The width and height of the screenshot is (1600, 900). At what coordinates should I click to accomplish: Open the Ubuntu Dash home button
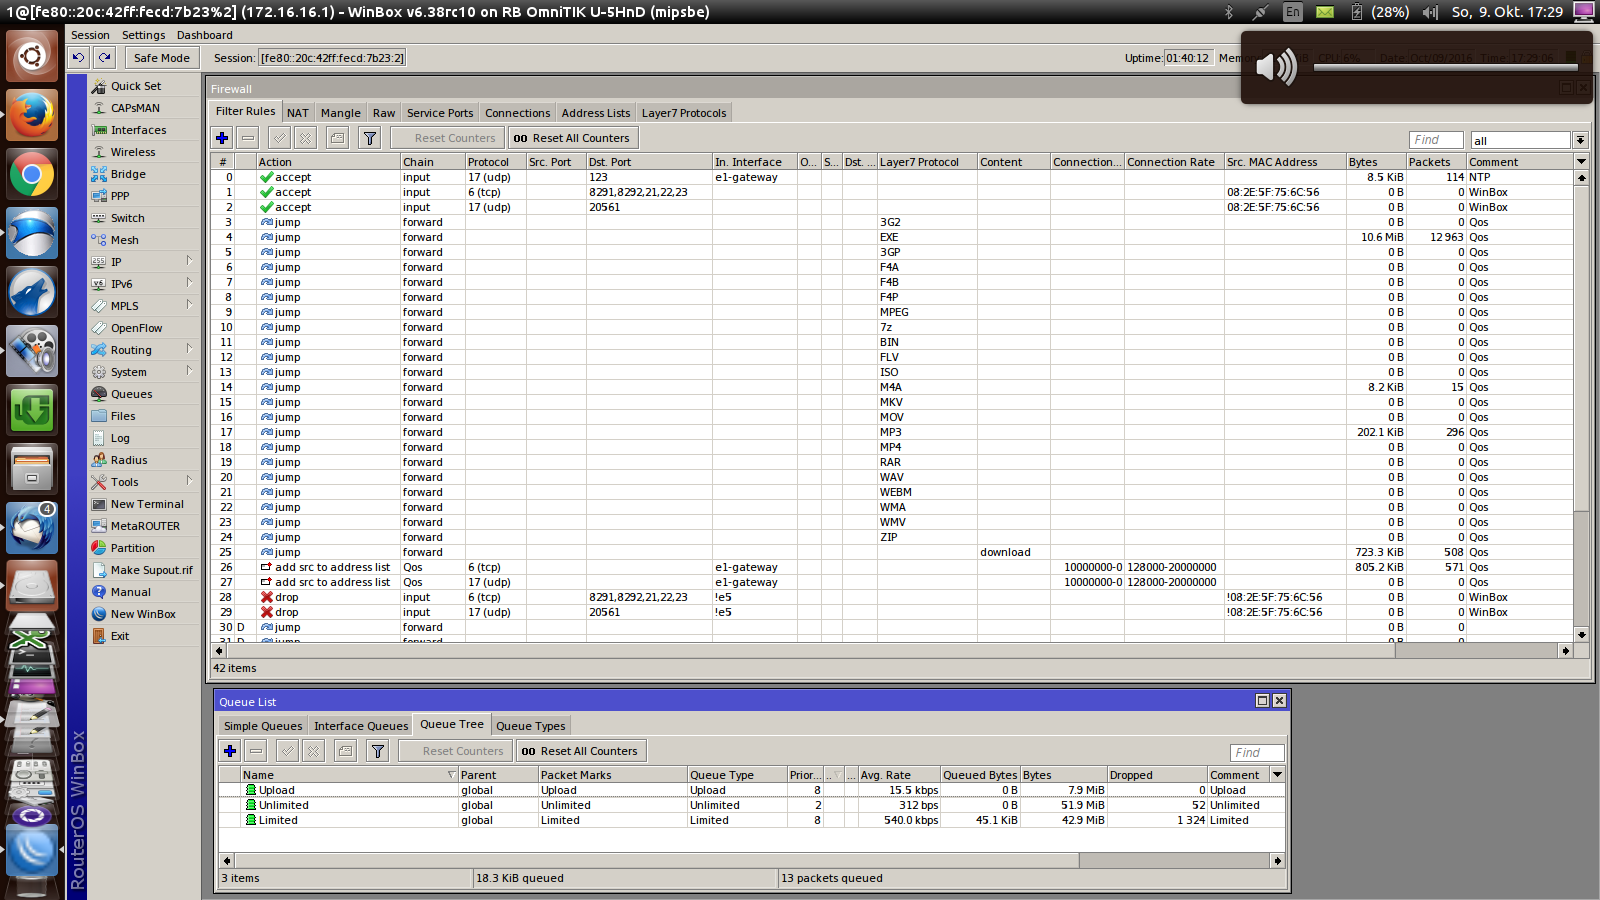tap(32, 55)
